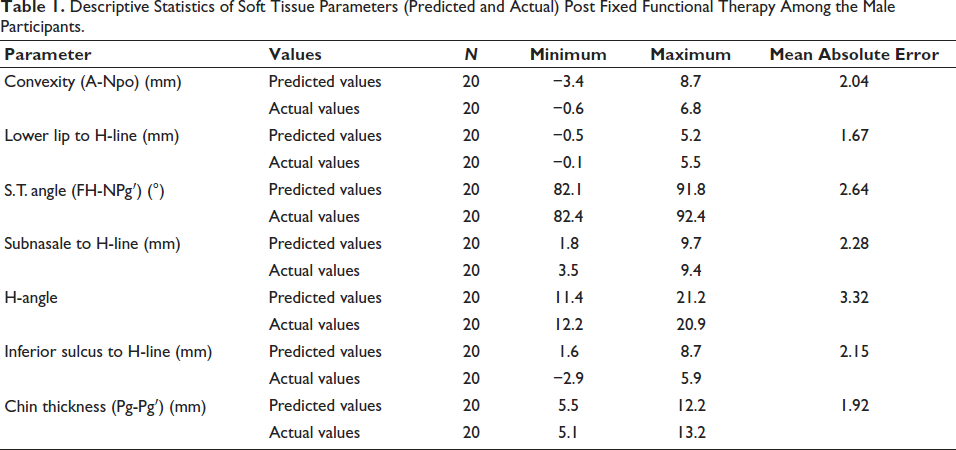
Task: Select the 92.4 maximum value cell
Action: click(691, 216)
